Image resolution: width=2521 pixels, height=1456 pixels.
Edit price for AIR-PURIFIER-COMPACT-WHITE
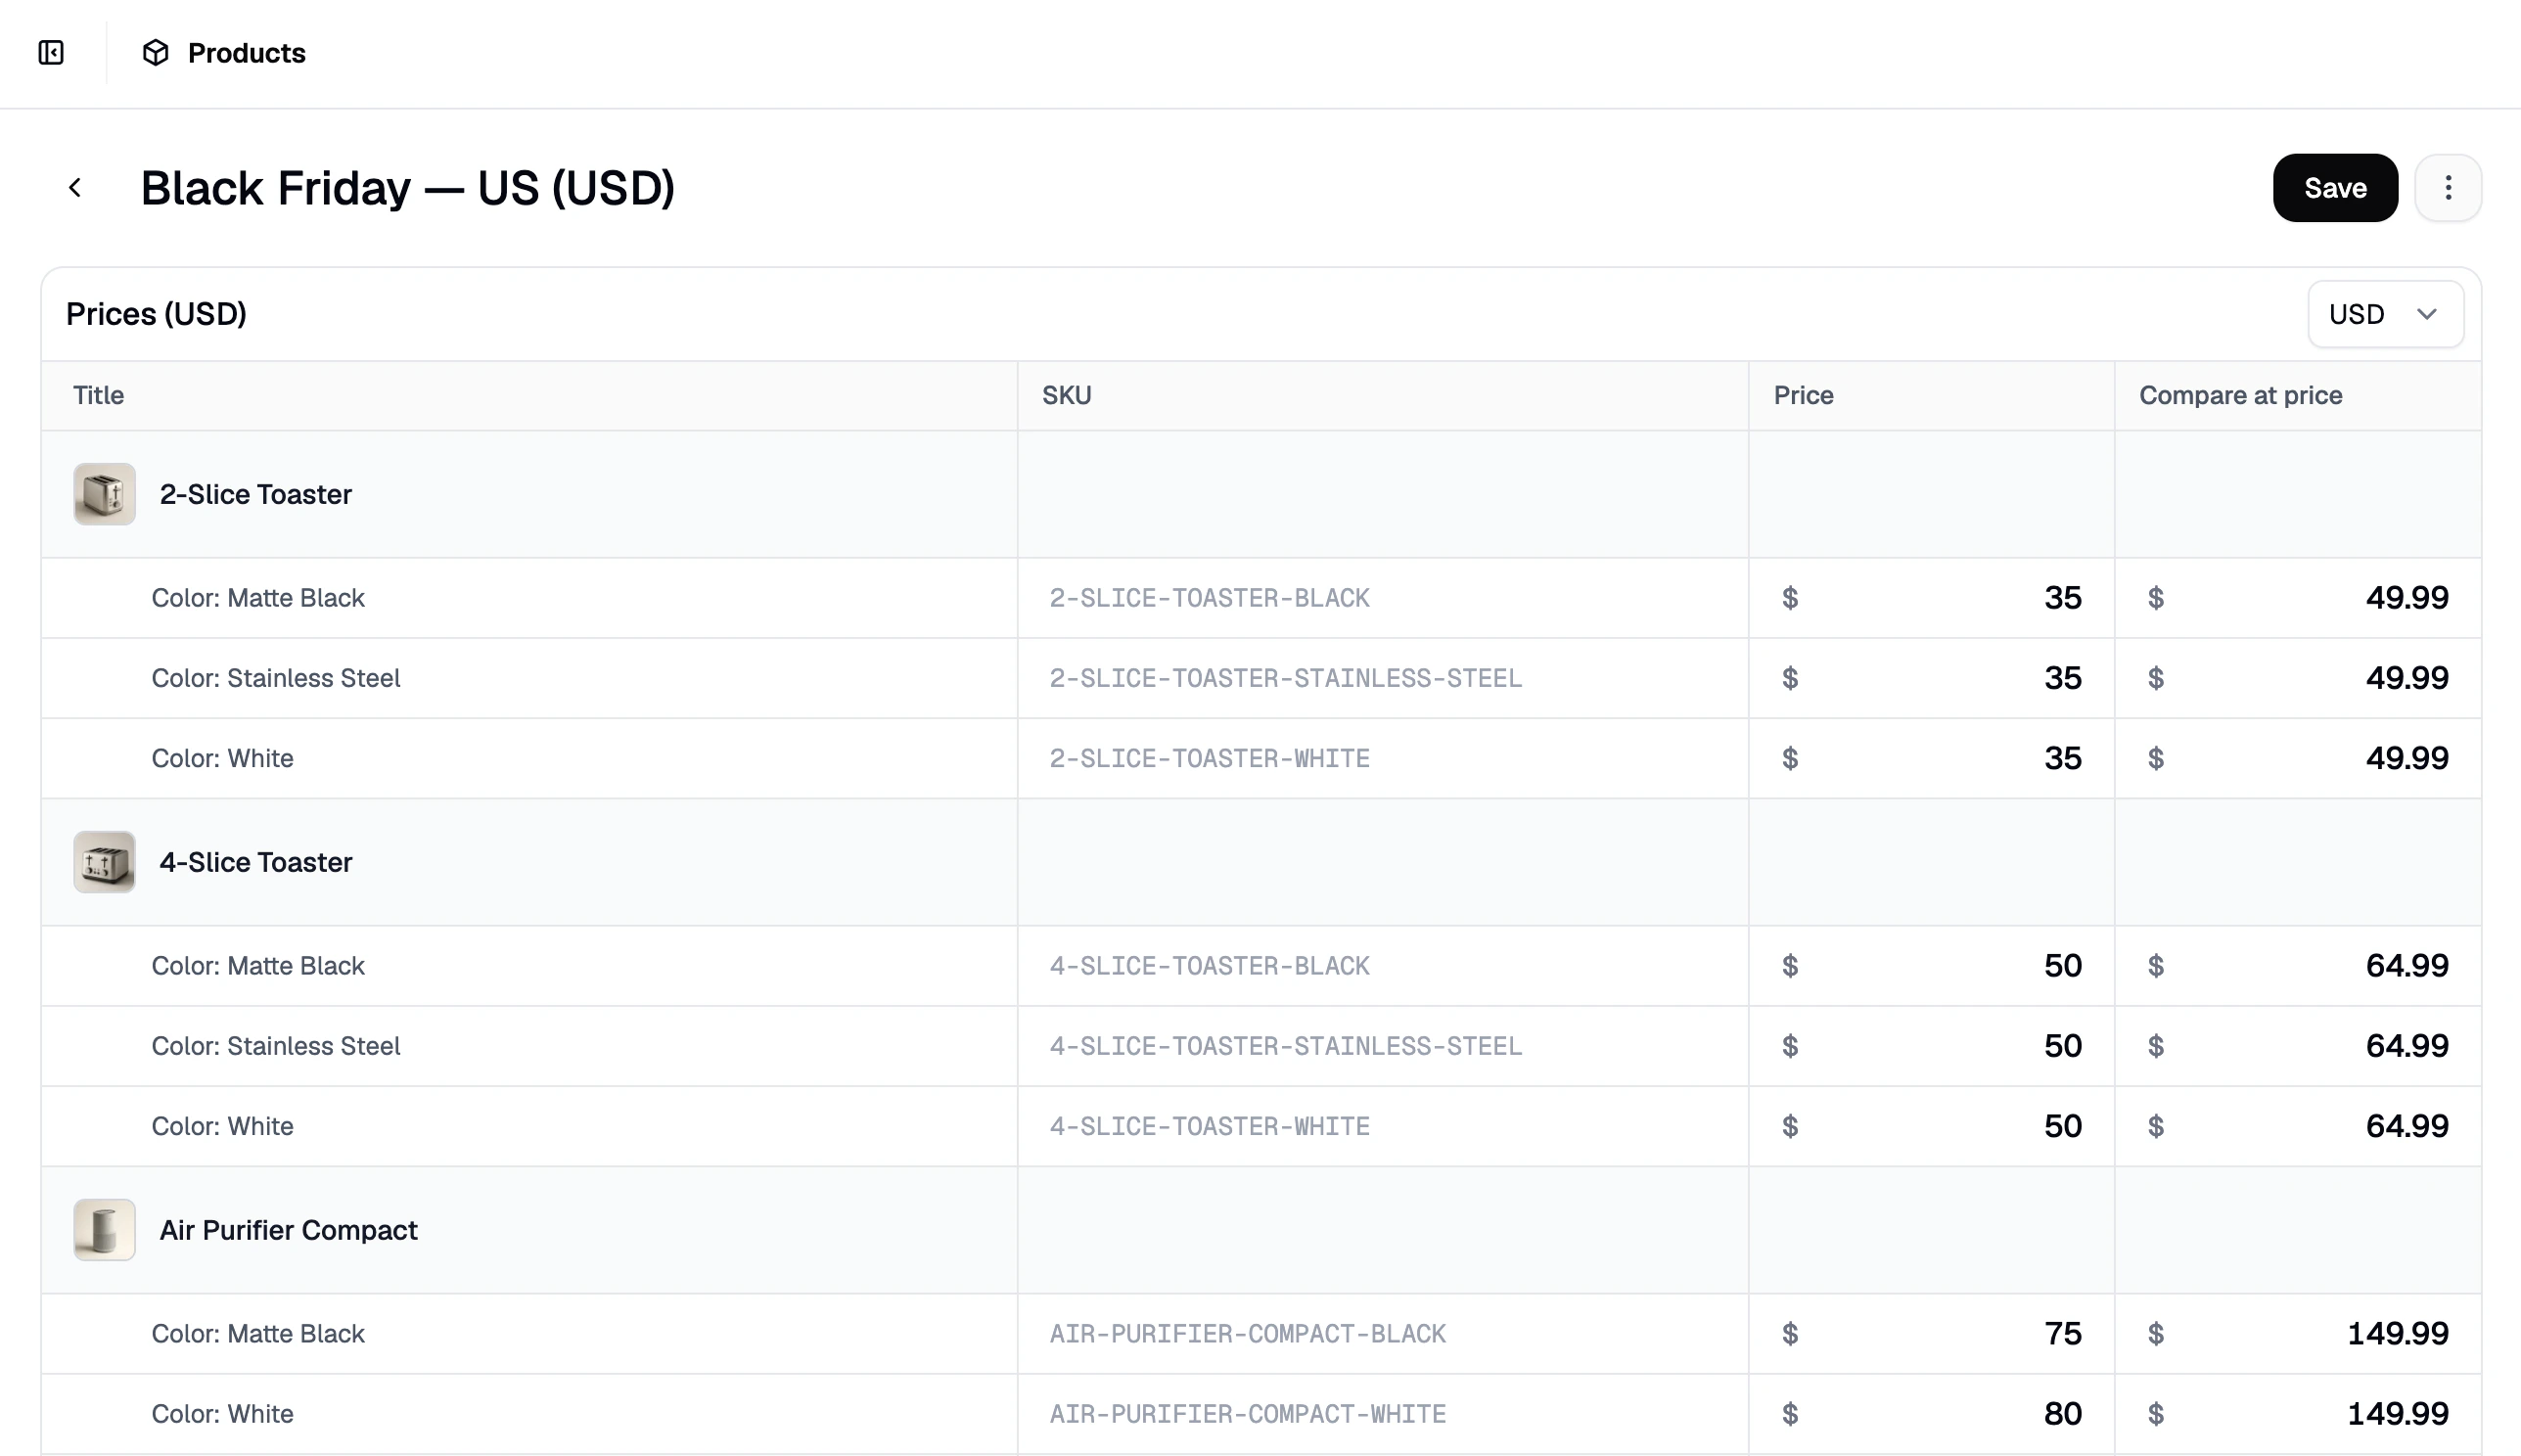[1931, 1414]
